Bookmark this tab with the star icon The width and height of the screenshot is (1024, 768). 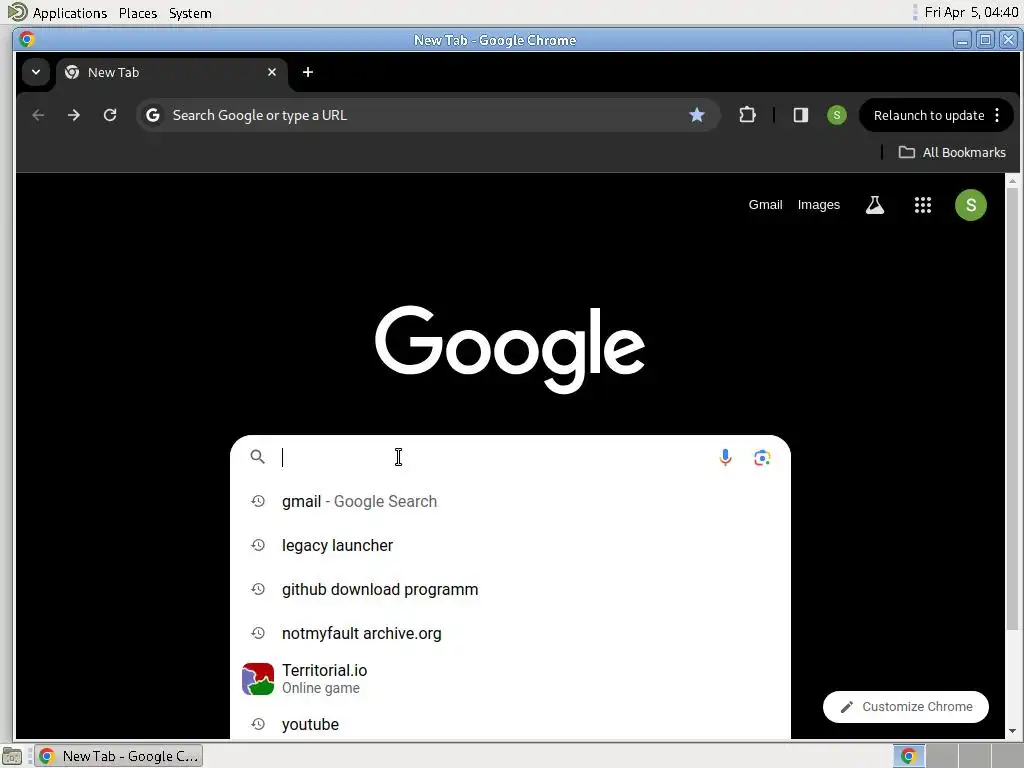pyautogui.click(x=697, y=116)
